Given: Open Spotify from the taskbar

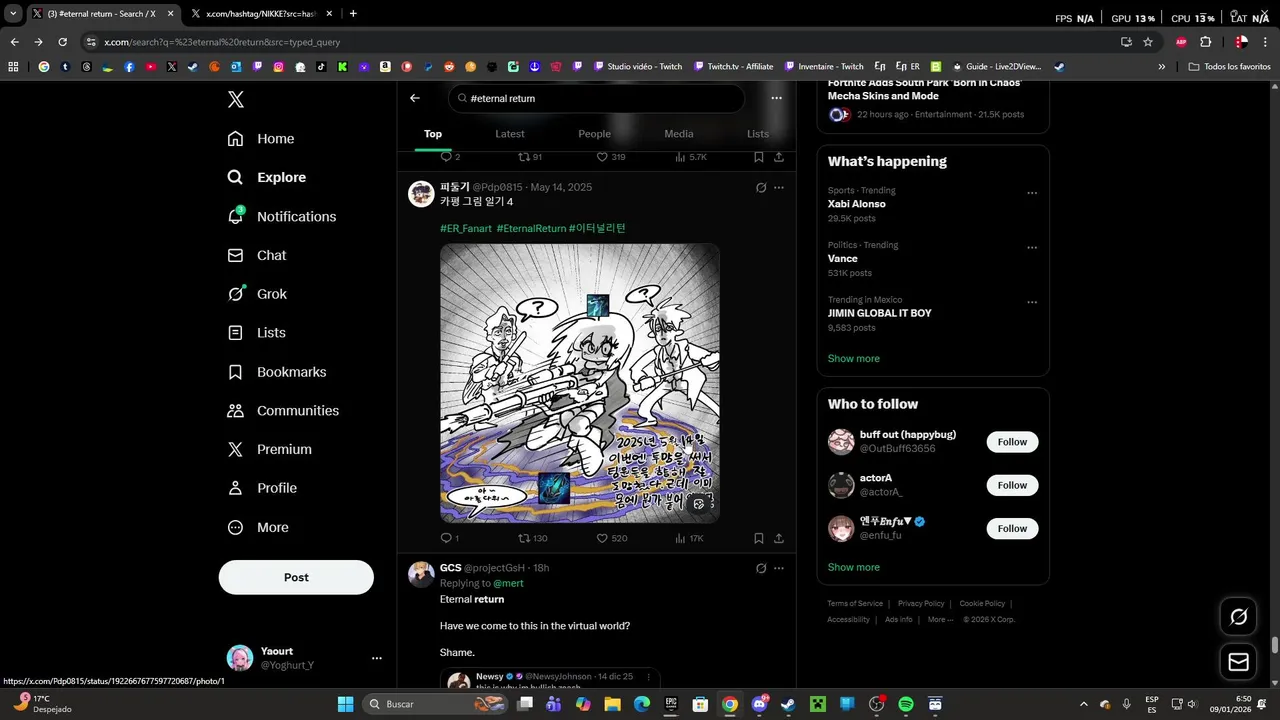Looking at the screenshot, I should pyautogui.click(x=906, y=704).
